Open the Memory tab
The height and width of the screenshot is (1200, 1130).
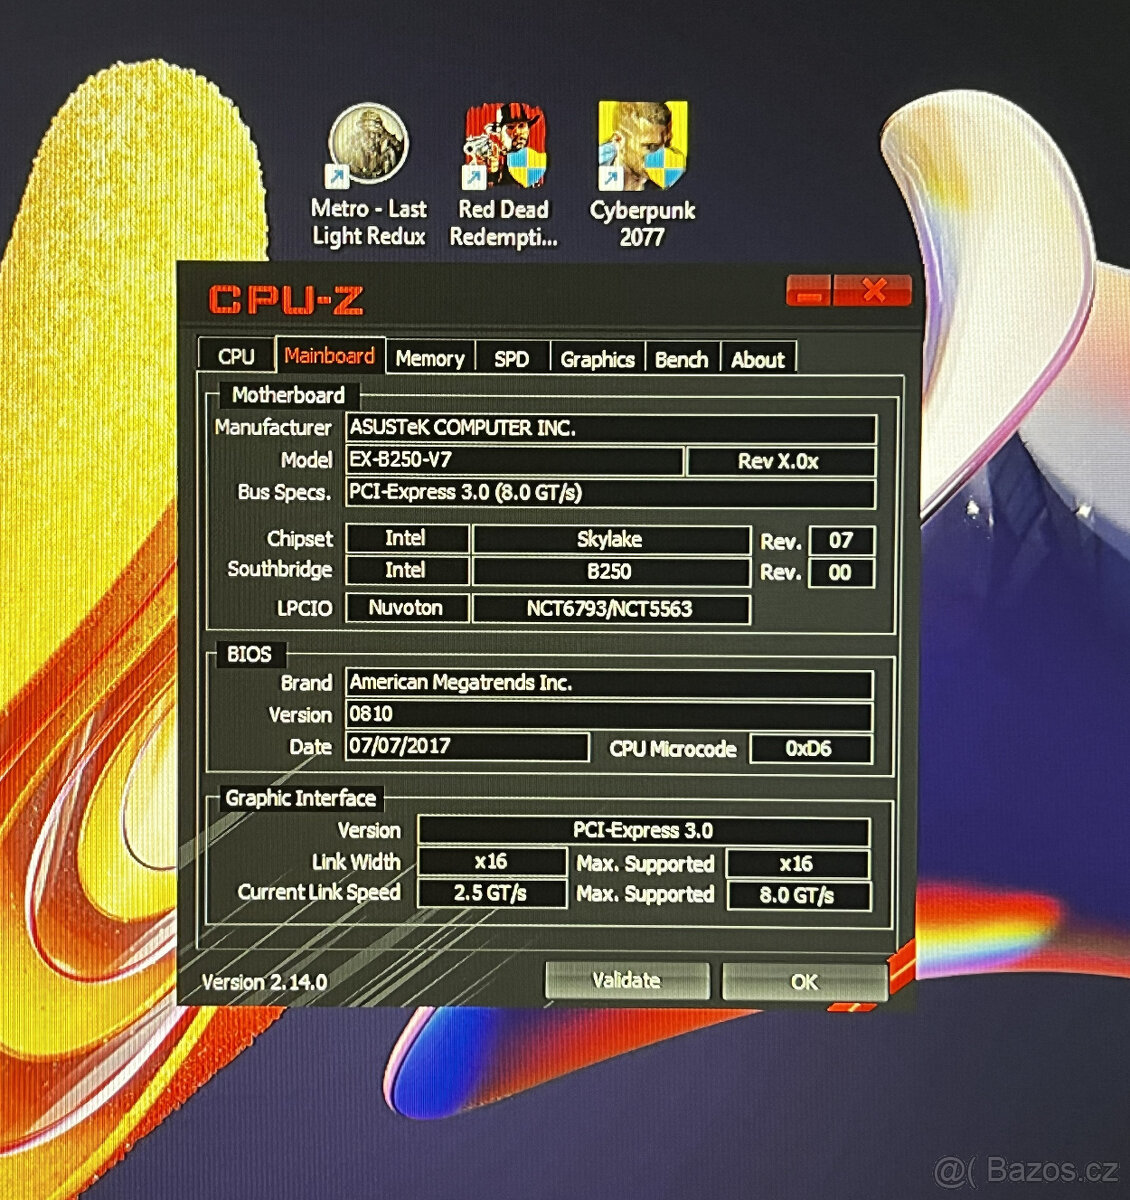430,358
